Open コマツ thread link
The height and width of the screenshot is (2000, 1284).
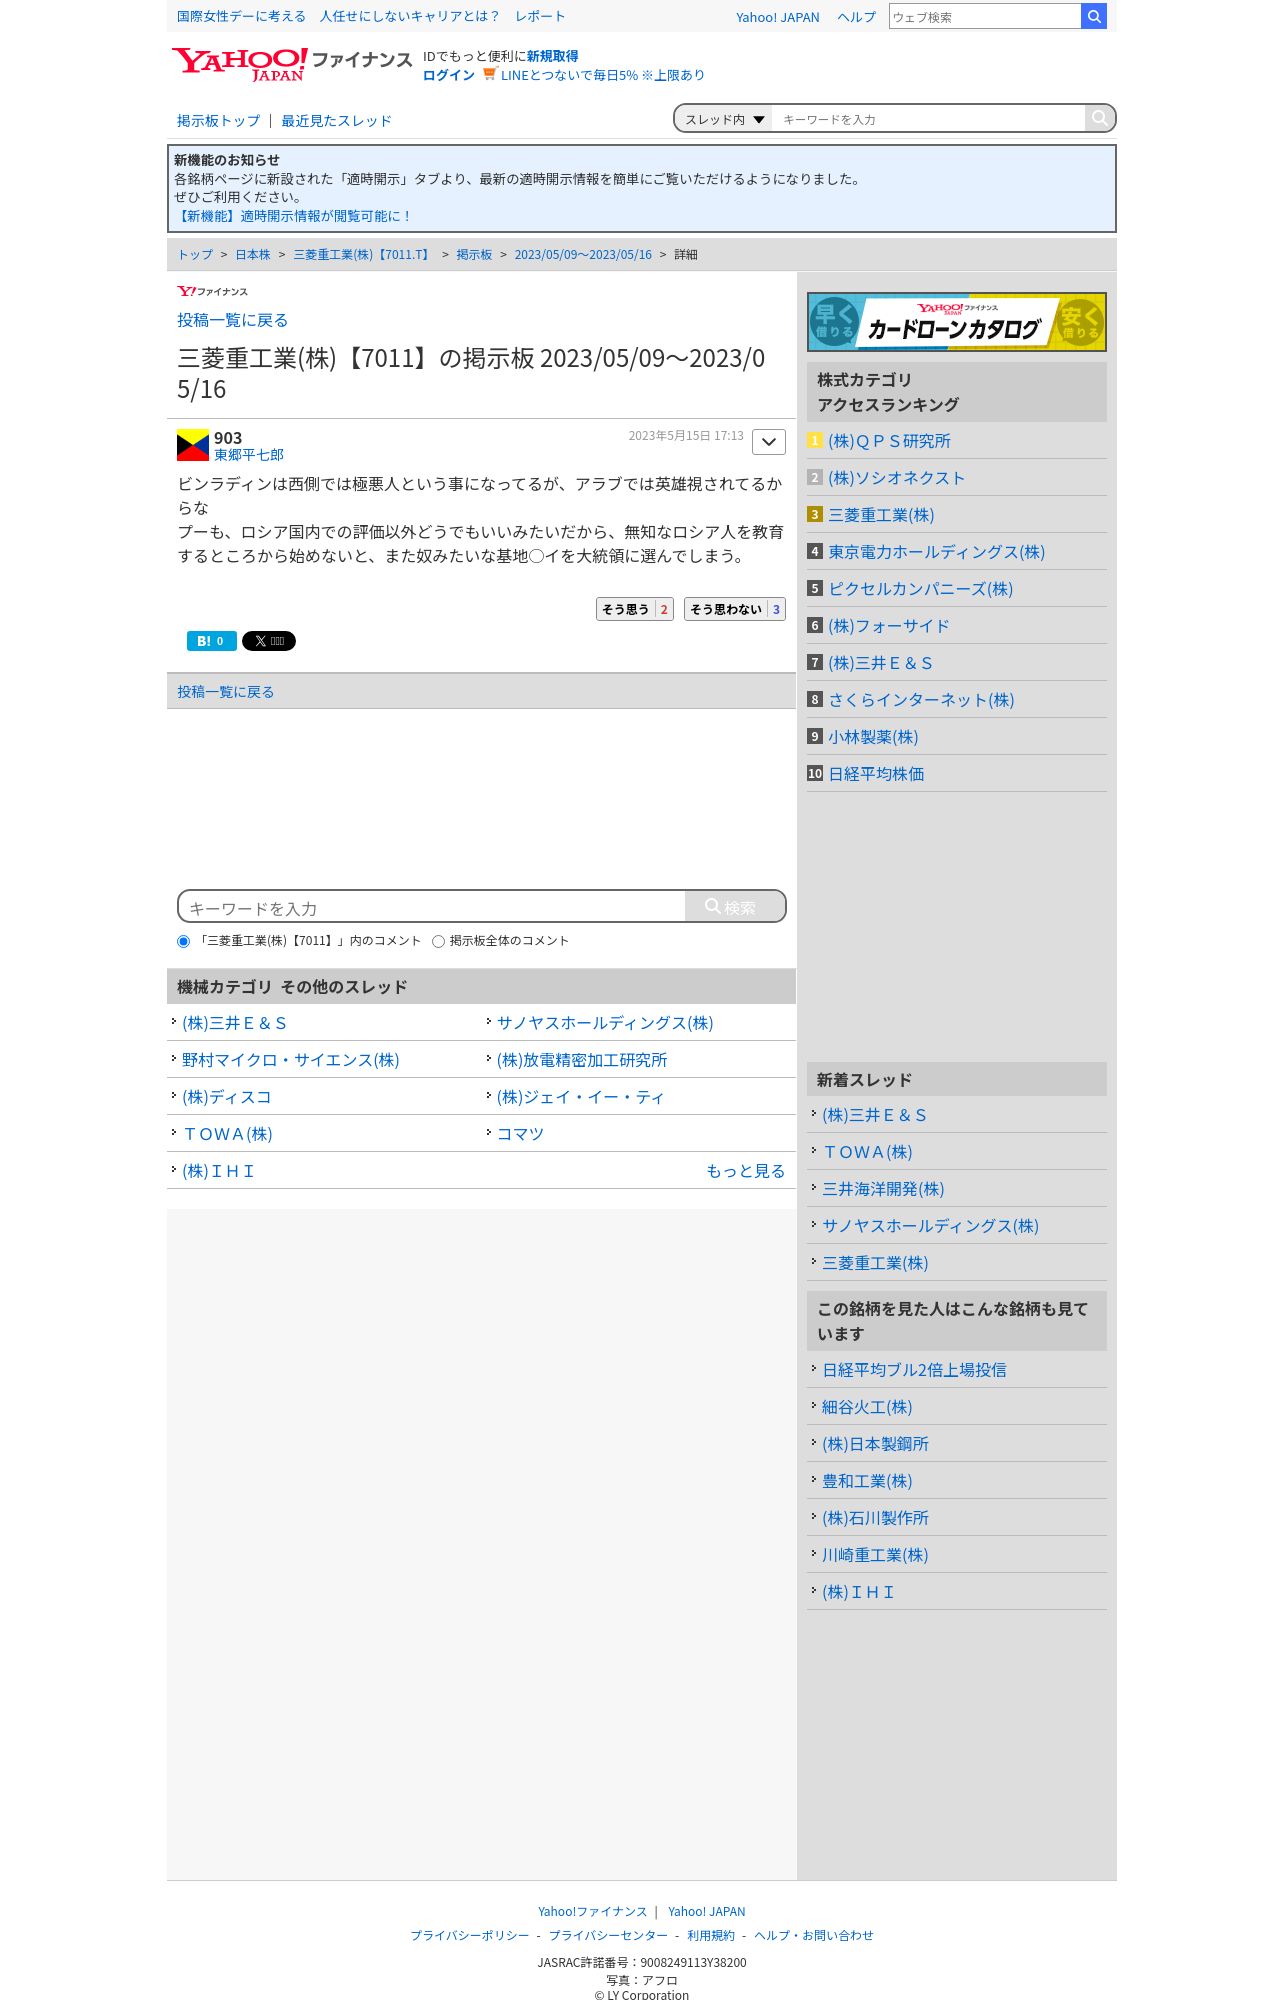[520, 1134]
